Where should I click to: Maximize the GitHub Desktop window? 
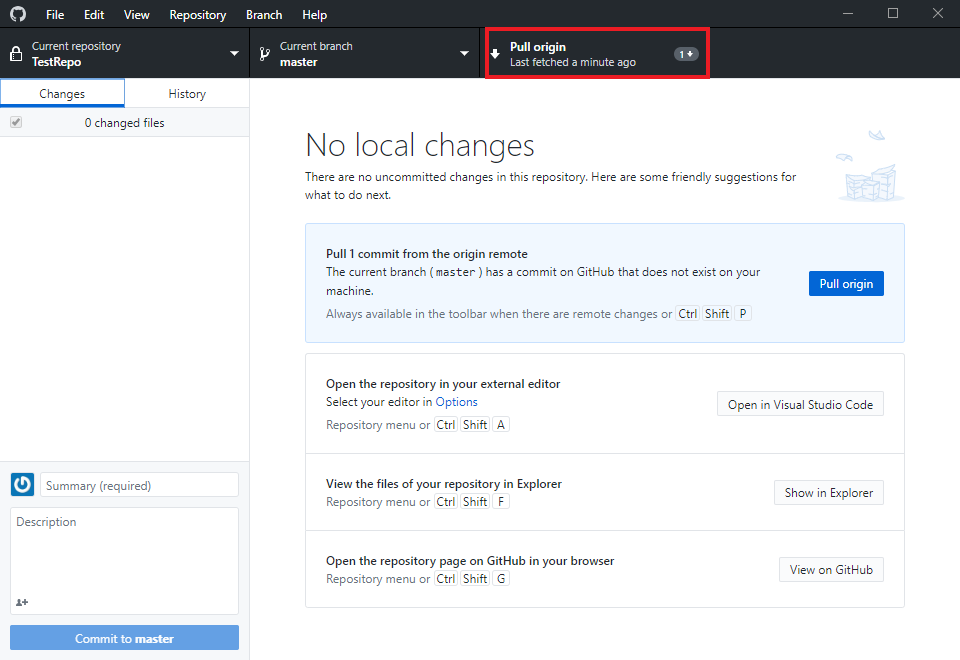893,13
